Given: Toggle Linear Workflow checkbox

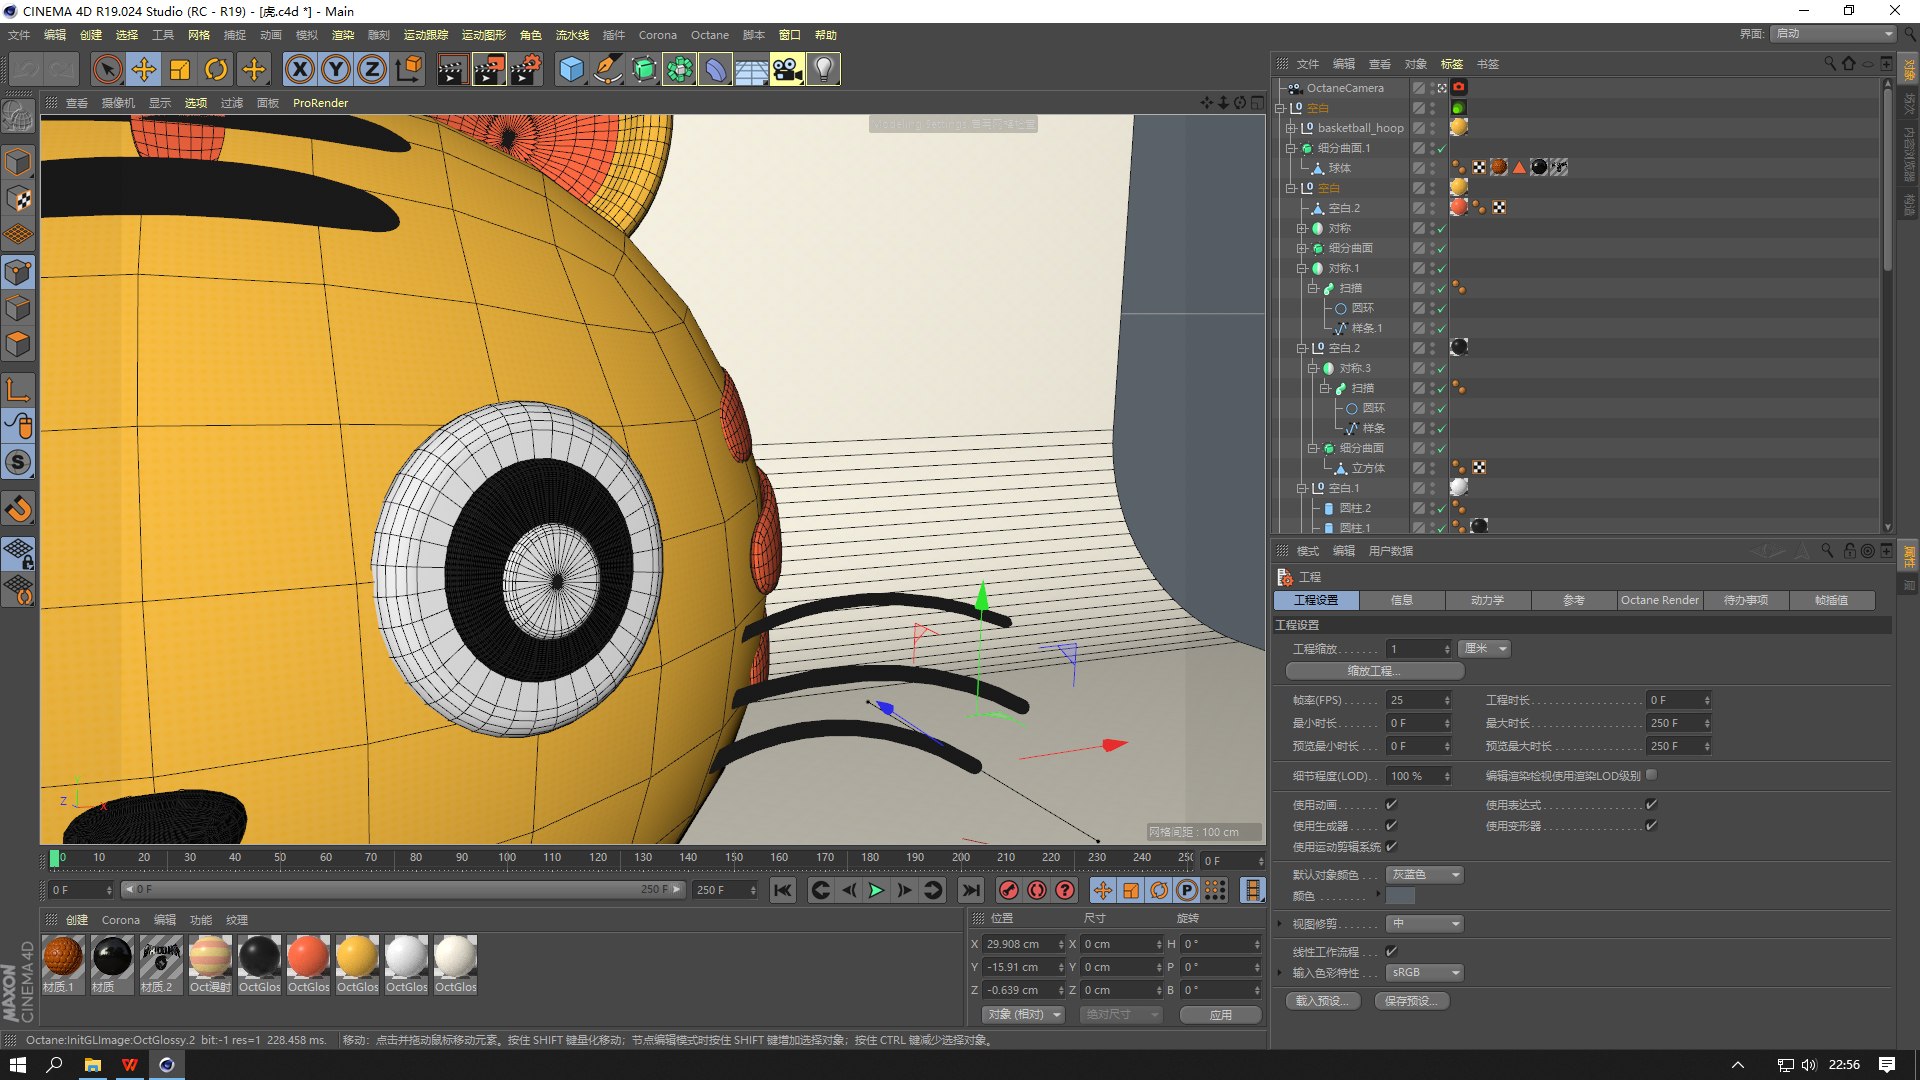Looking at the screenshot, I should click(x=1391, y=951).
